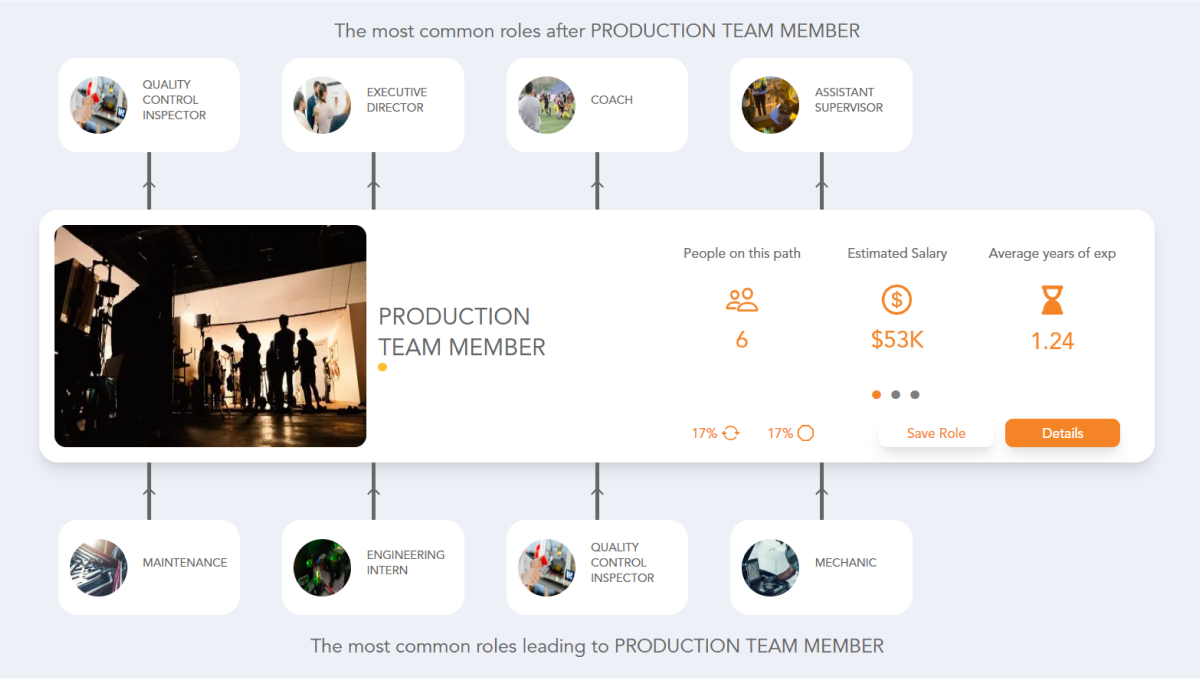
Task: Click the People on this path icon
Action: pyautogui.click(x=741, y=299)
